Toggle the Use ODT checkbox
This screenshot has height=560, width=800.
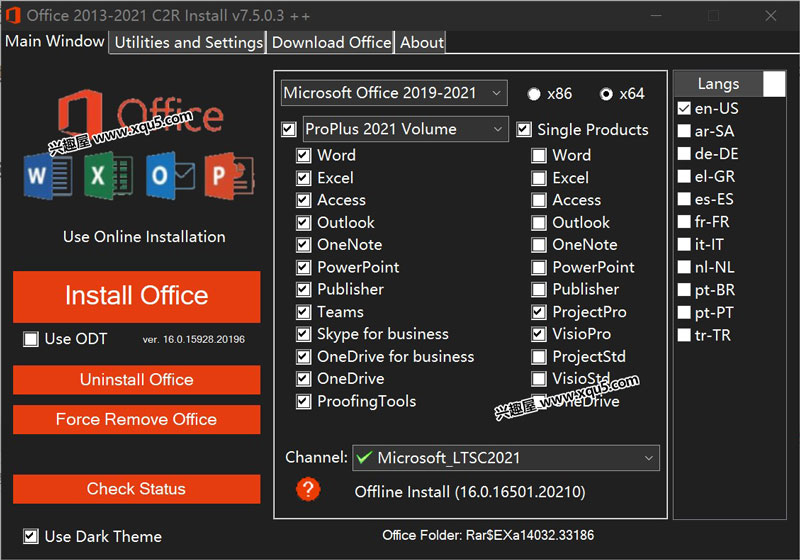(x=31, y=339)
